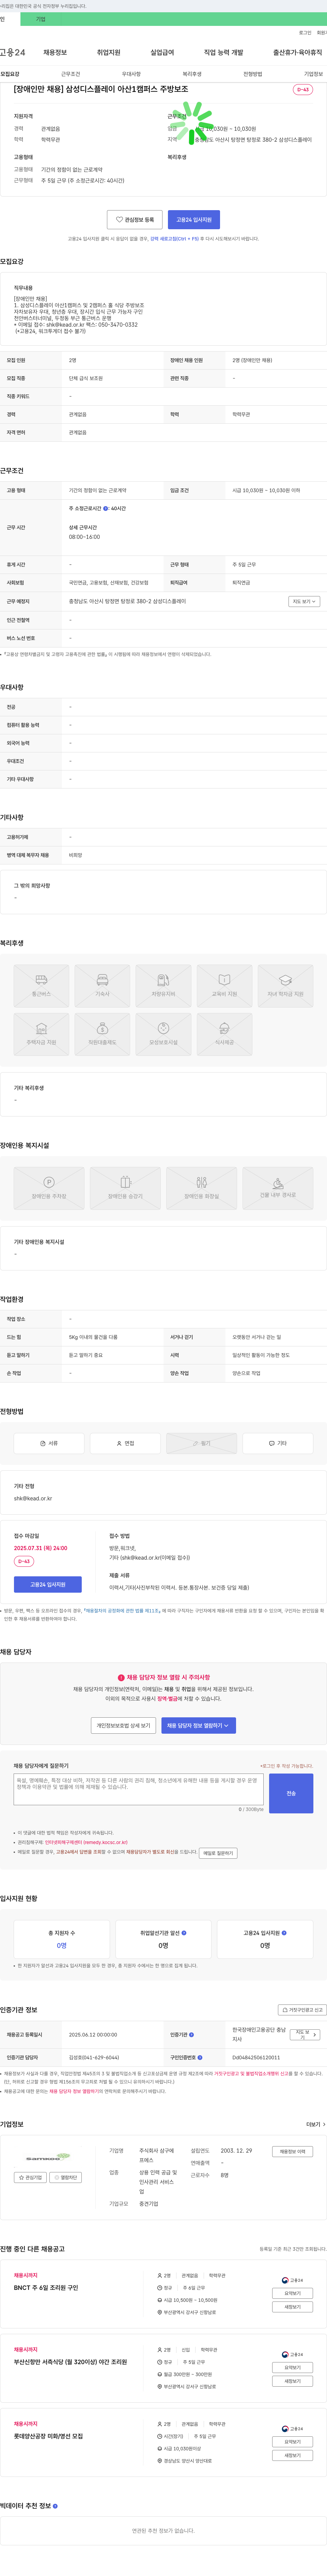The width and height of the screenshot is (327, 2576).
Task: Click the 메일로 질문하기 button
Action: (x=218, y=1853)
